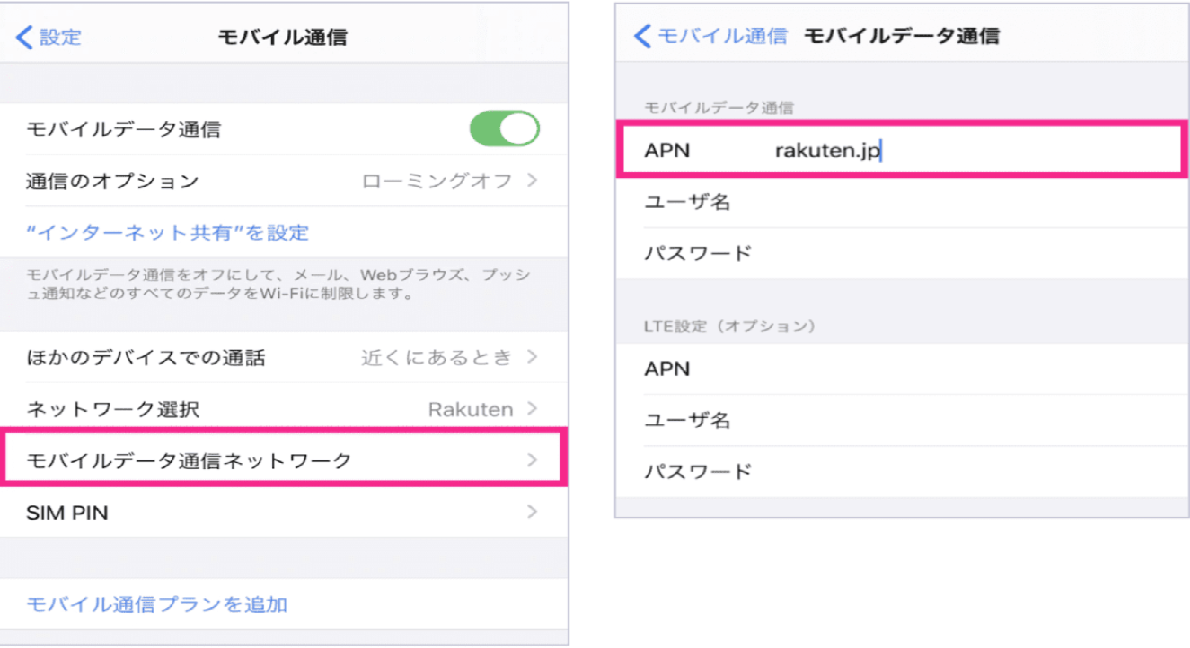Click the ローミングオフ value text

click(x=436, y=181)
